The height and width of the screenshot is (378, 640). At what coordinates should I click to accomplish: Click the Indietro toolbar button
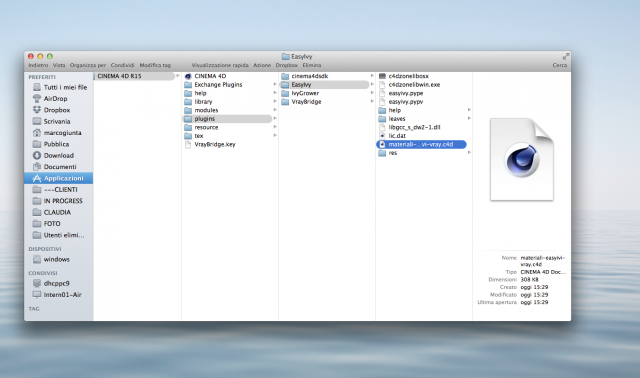tap(38, 65)
